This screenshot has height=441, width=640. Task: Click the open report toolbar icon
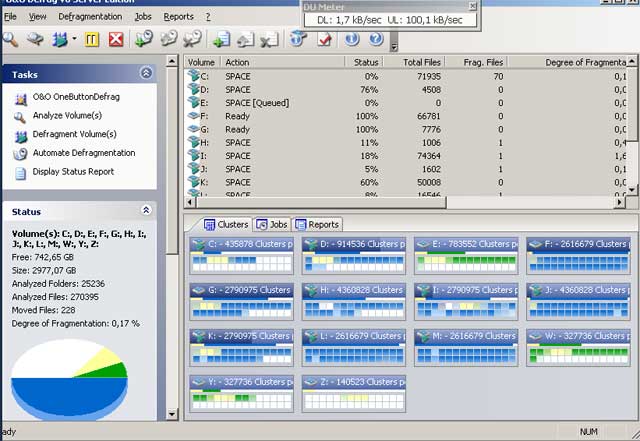click(x=246, y=40)
